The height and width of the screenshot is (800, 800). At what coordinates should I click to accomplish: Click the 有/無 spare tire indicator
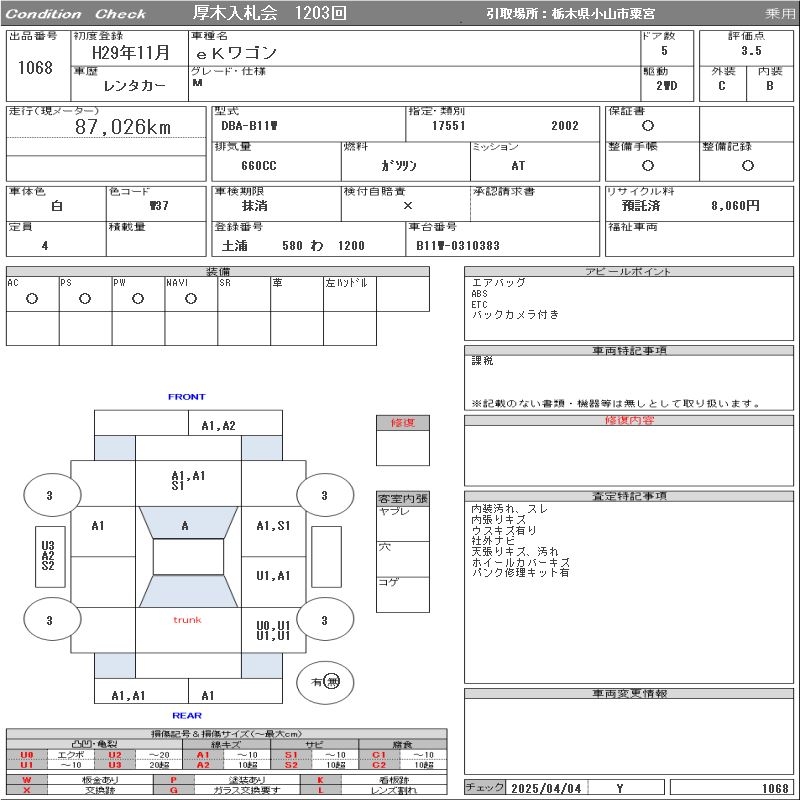pyautogui.click(x=325, y=682)
